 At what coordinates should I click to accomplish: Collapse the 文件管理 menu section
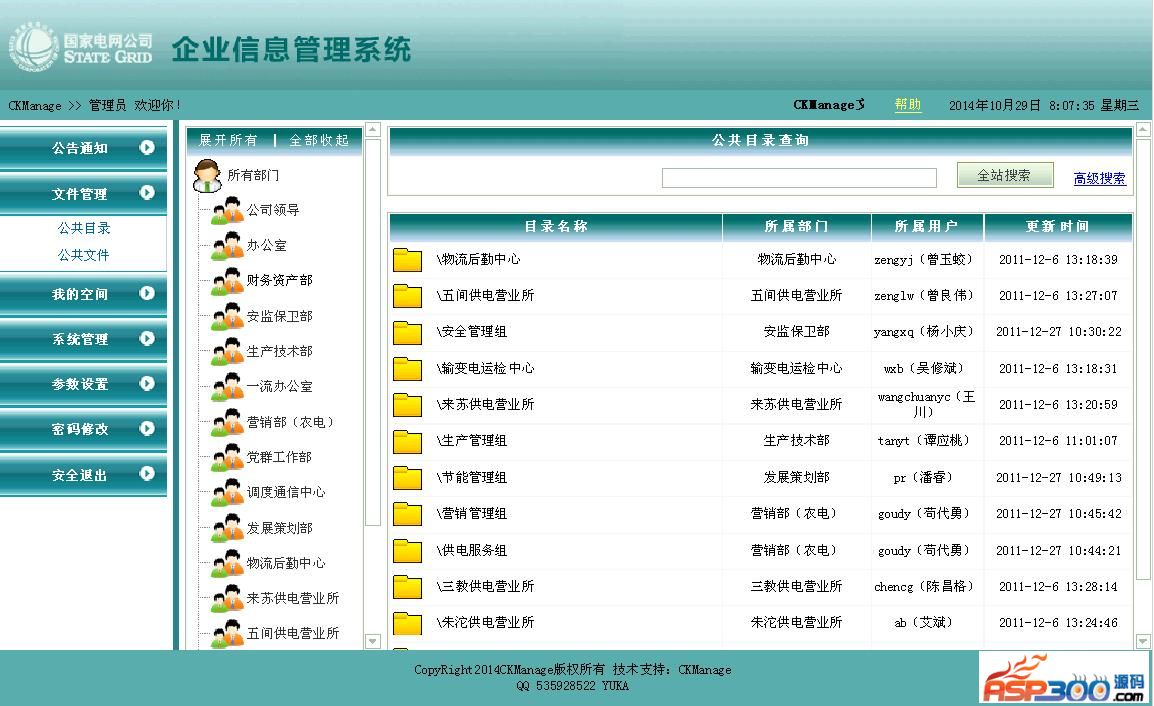[147, 193]
